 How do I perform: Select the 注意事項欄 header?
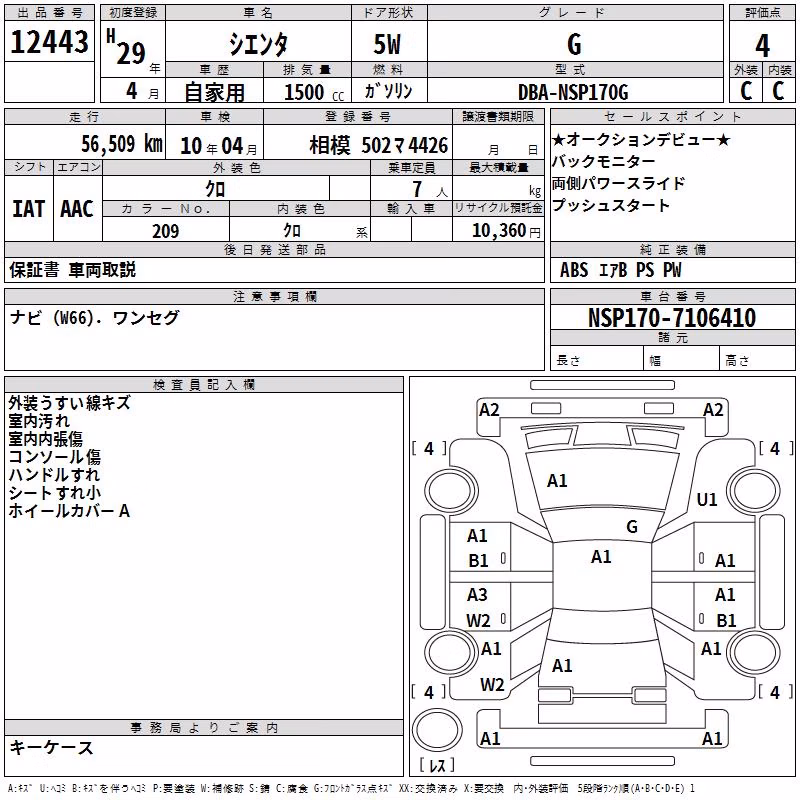274,296
